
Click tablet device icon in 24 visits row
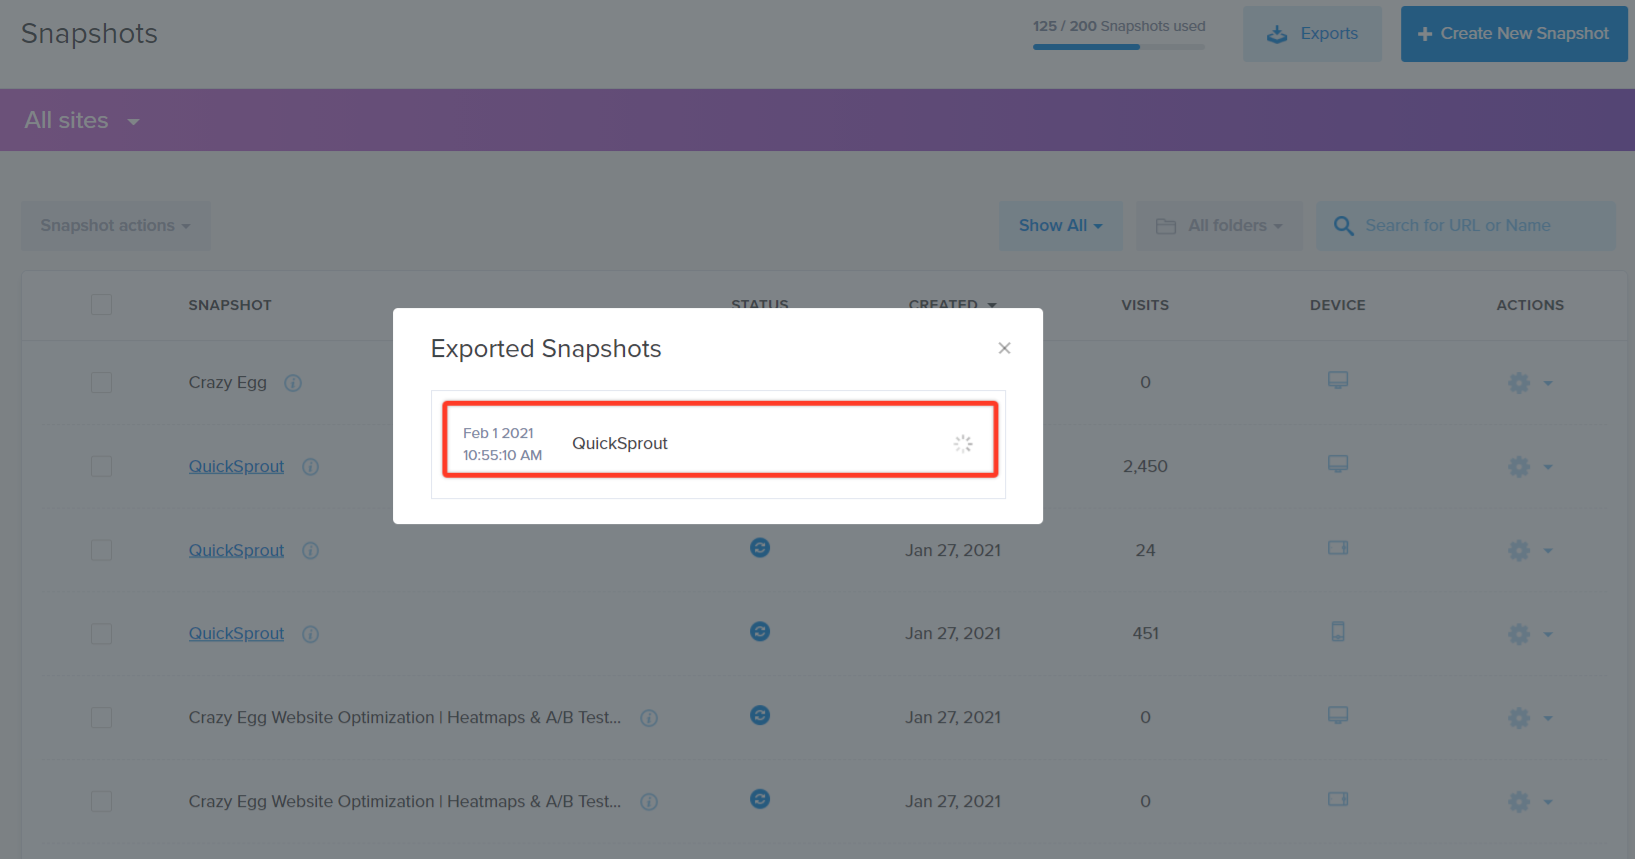(x=1338, y=548)
